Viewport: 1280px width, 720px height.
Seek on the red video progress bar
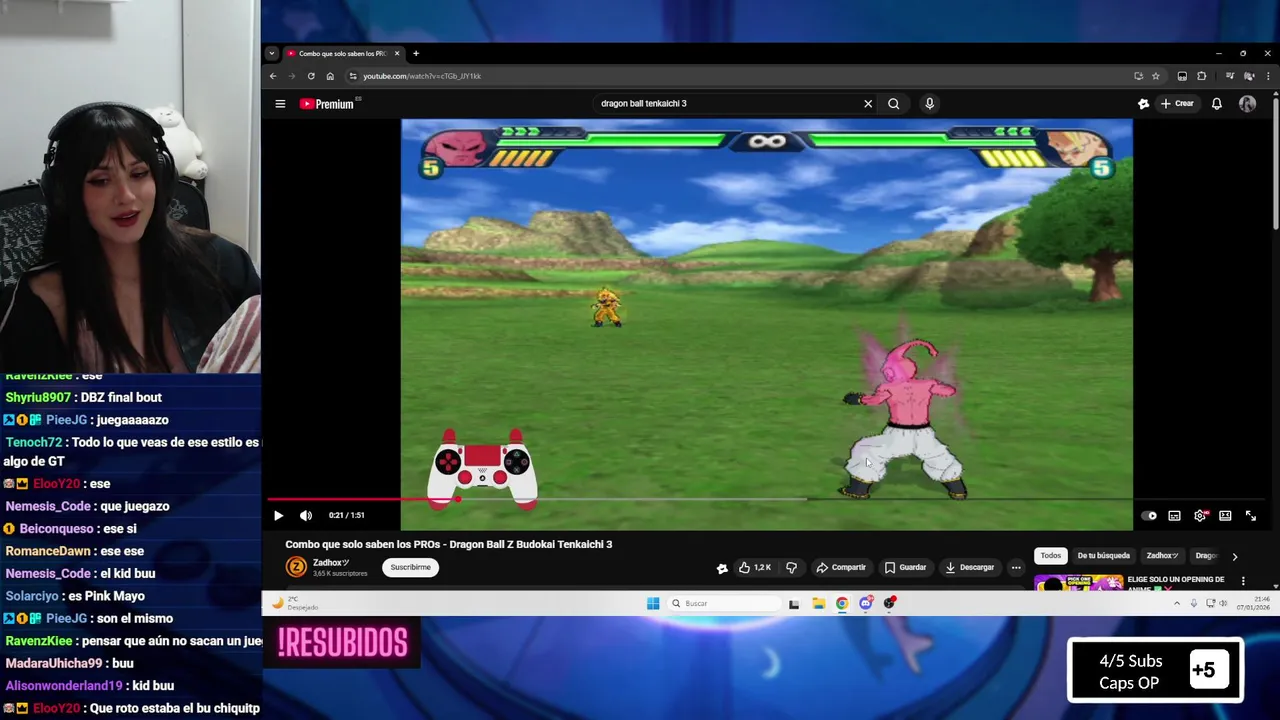(765, 499)
